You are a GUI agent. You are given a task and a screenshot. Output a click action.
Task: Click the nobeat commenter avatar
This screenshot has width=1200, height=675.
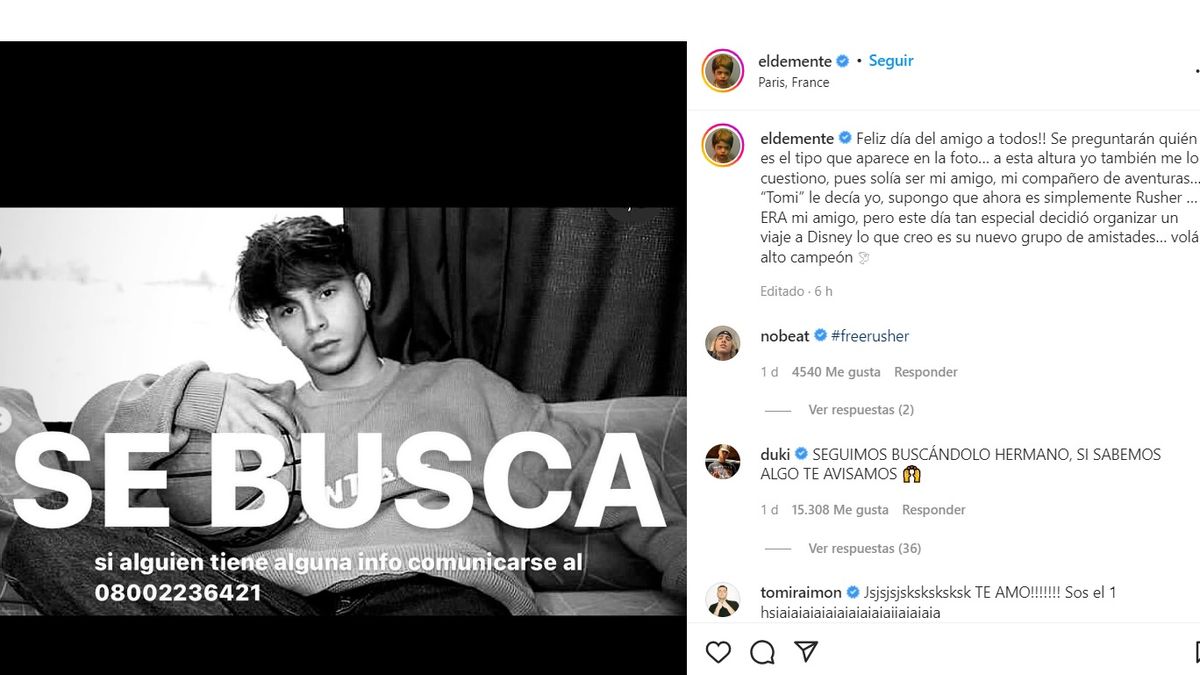click(x=722, y=343)
